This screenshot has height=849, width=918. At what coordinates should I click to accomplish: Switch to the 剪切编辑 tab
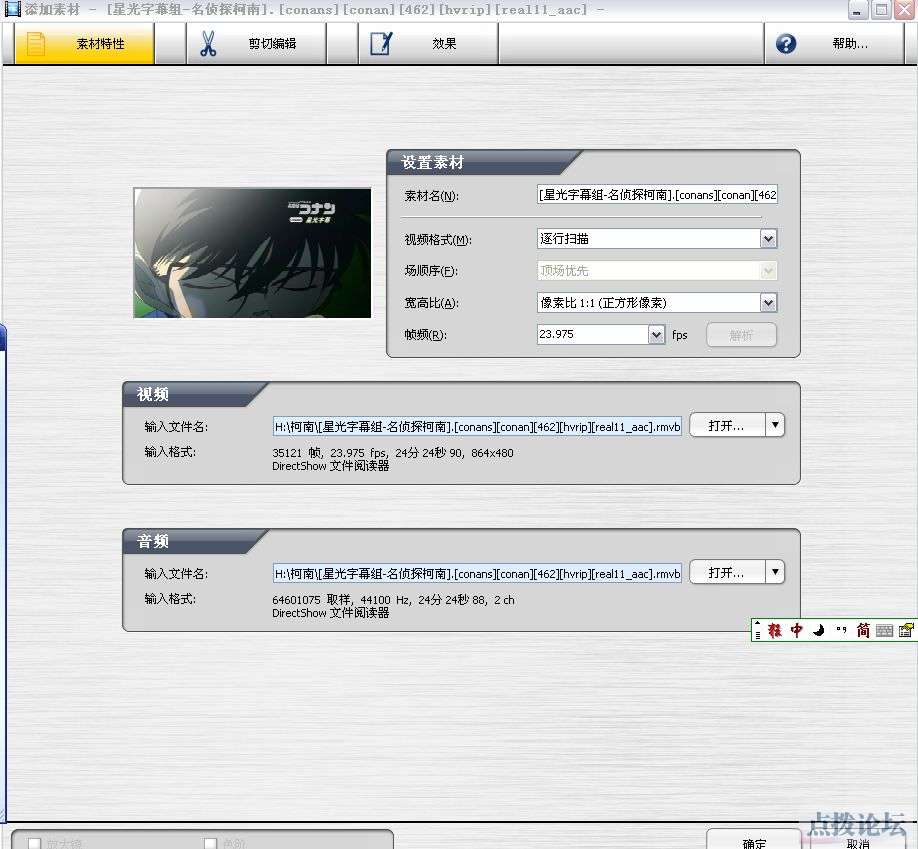(256, 44)
